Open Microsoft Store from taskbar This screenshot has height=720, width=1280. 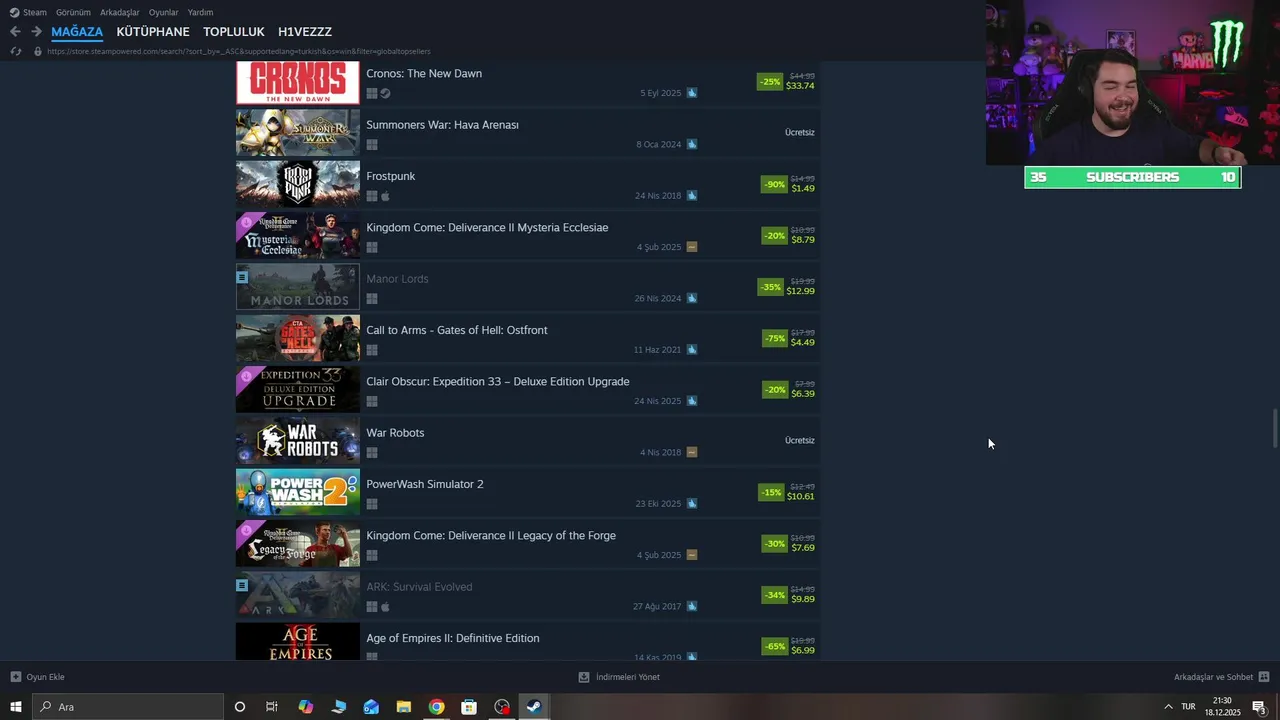click(x=469, y=707)
